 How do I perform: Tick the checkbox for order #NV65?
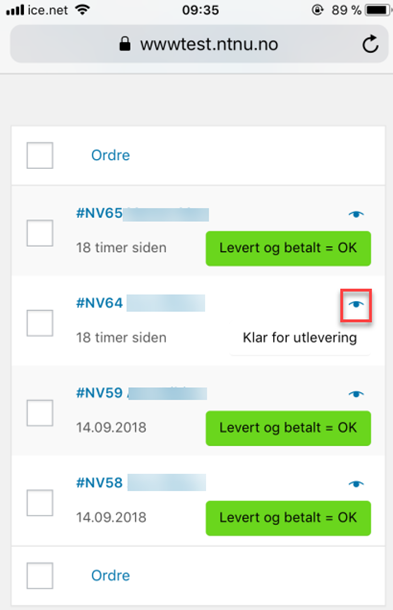[40, 233]
